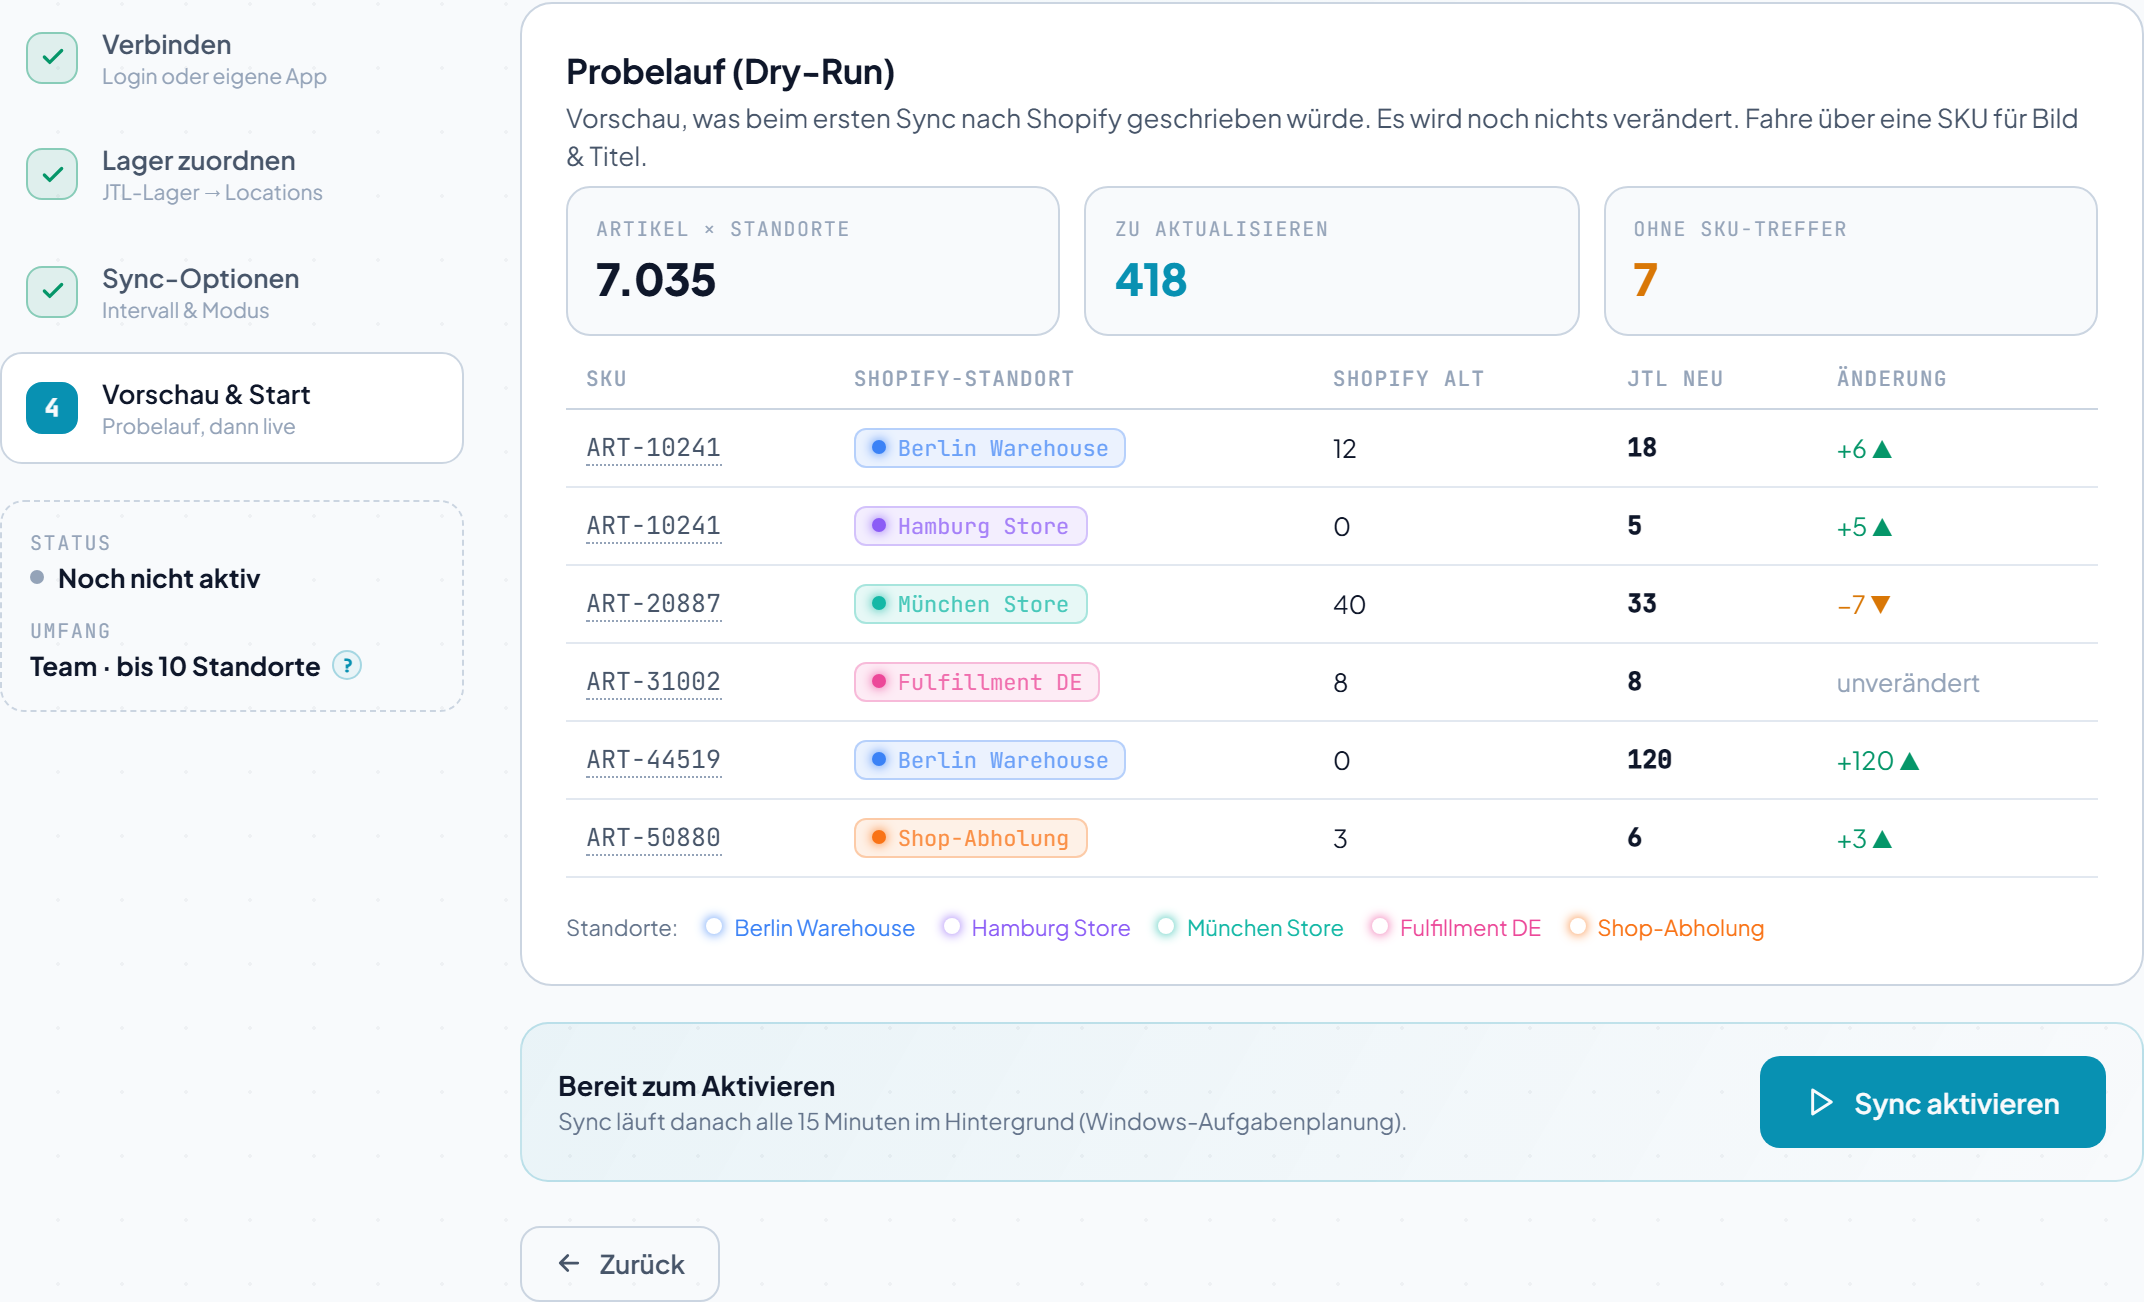Click Shopify alt value 12
The image size is (2144, 1302).
tap(1344, 448)
